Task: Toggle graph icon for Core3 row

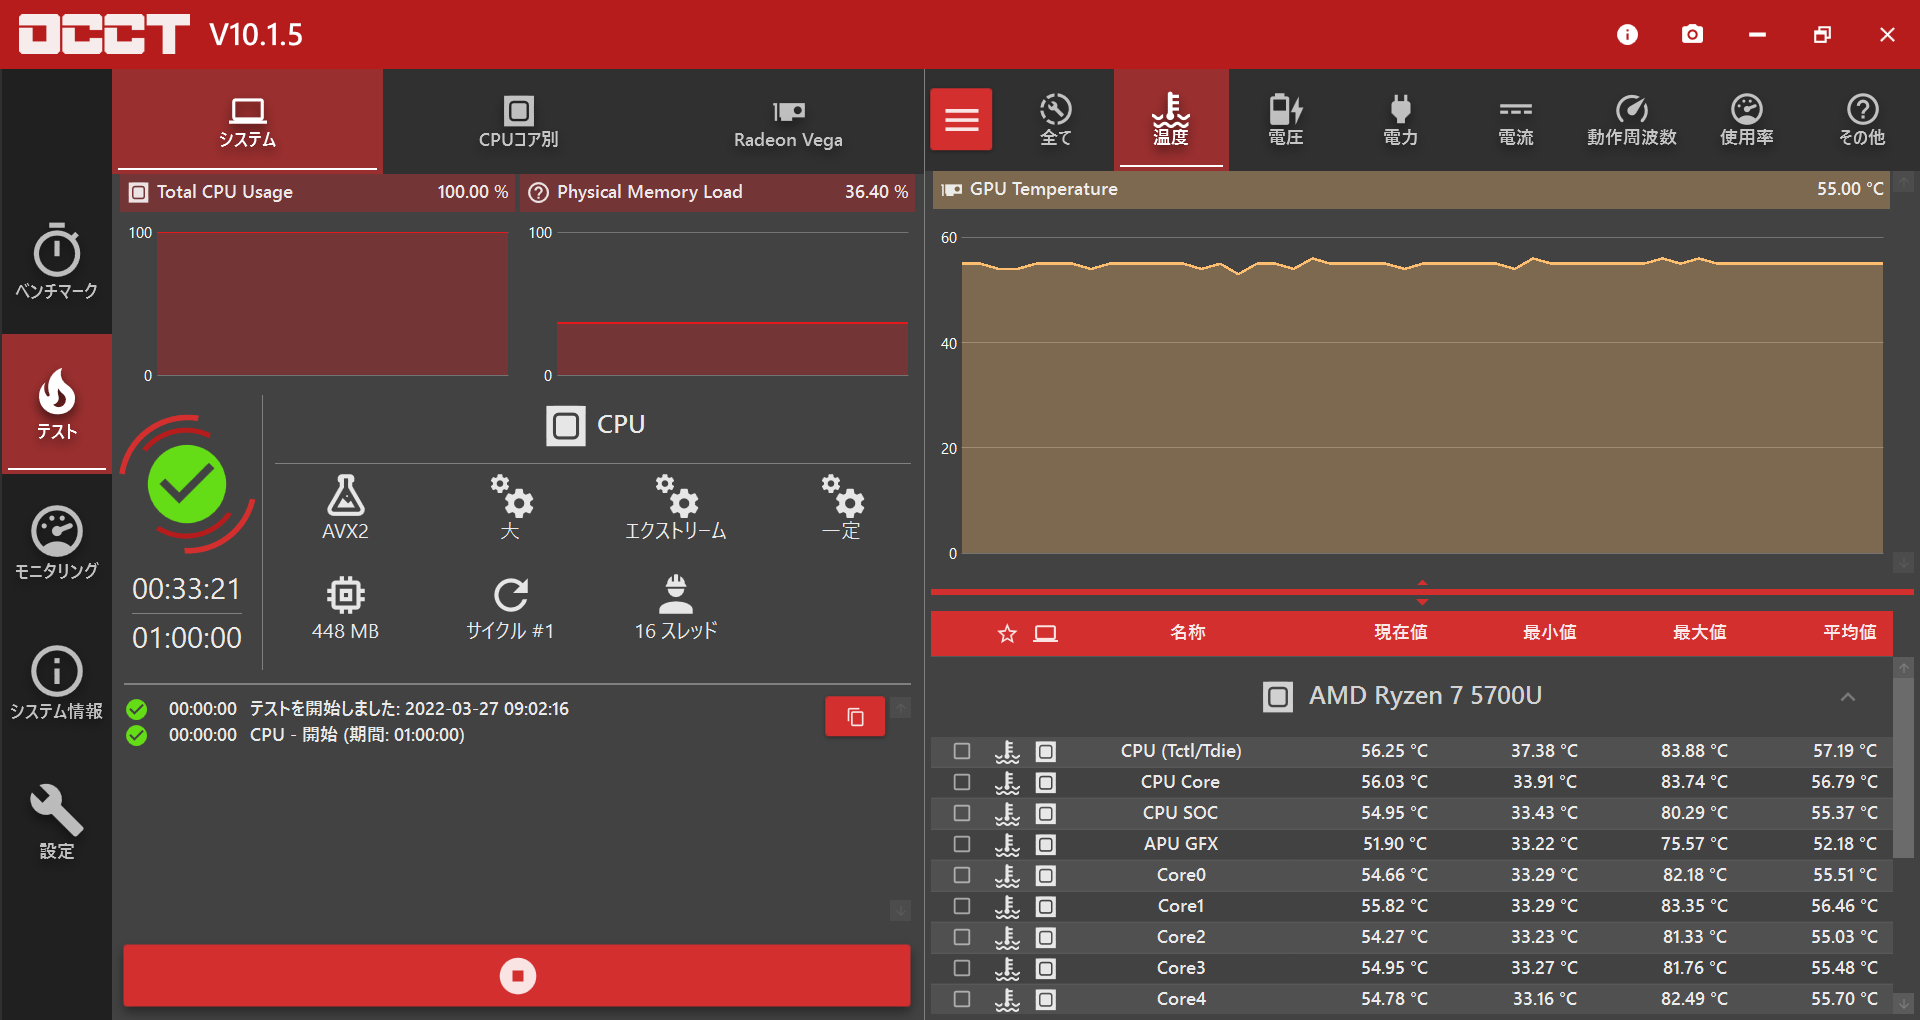Action: (1007, 968)
